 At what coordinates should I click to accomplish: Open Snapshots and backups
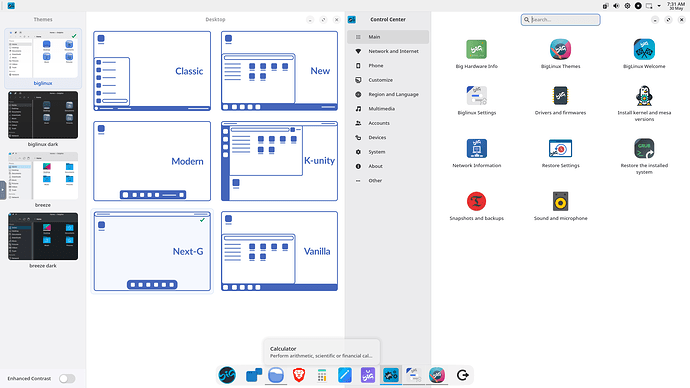[477, 206]
